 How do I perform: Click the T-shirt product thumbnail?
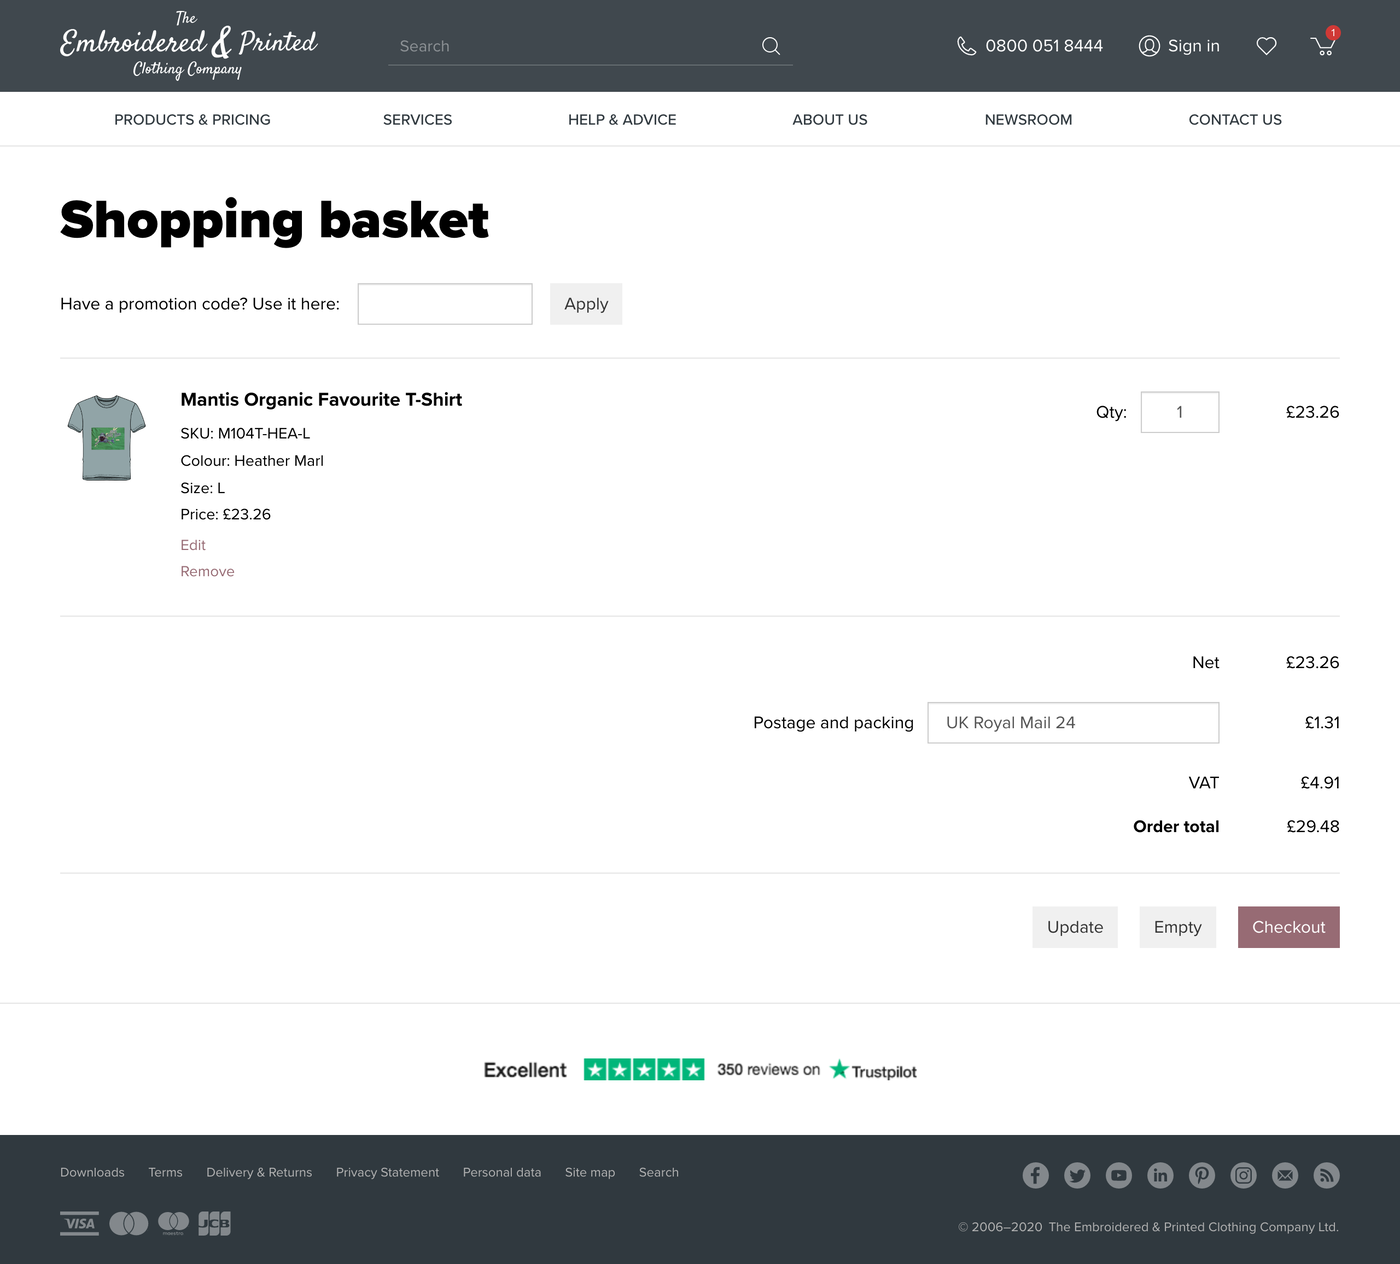pos(107,438)
